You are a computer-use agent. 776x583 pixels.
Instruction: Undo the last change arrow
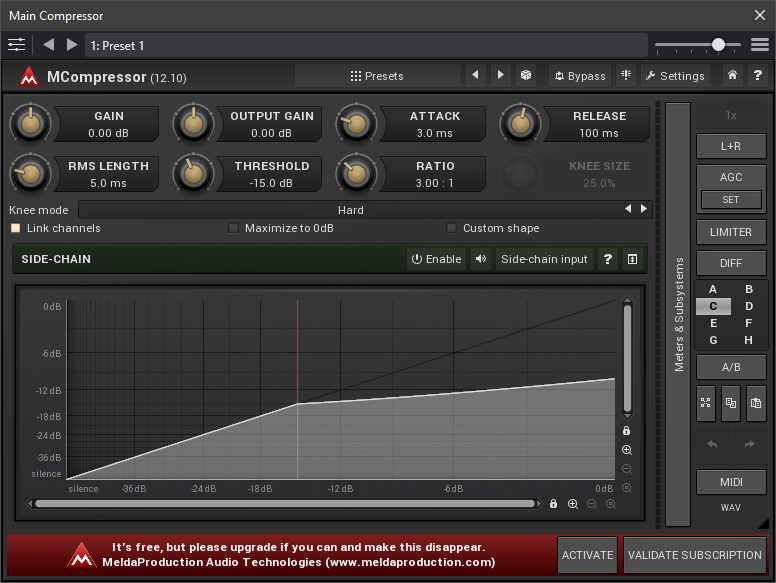(712, 445)
